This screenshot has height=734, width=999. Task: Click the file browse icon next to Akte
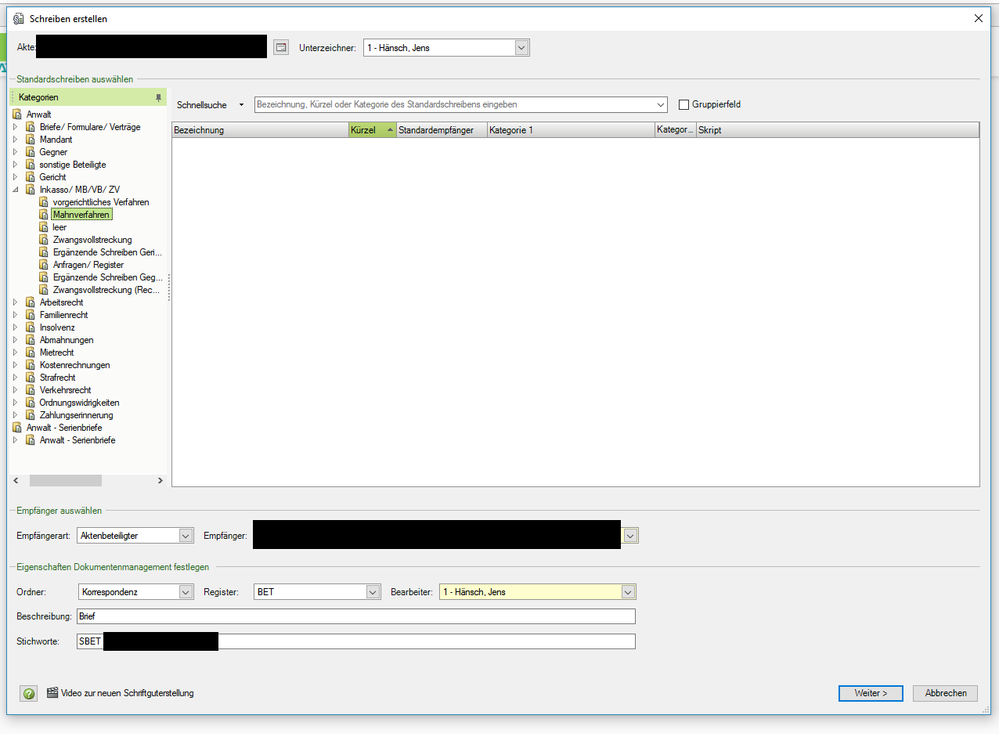[281, 47]
